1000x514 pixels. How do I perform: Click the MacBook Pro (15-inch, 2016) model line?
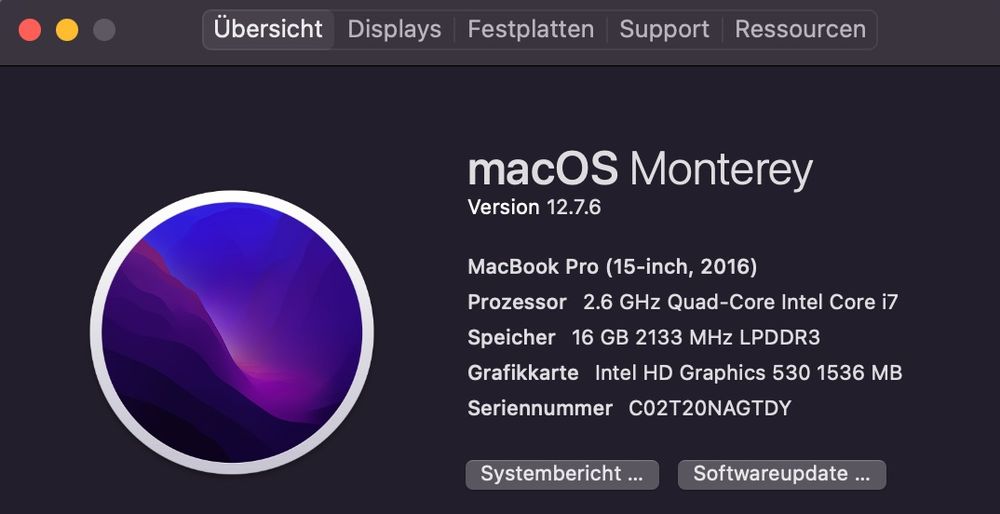[612, 267]
